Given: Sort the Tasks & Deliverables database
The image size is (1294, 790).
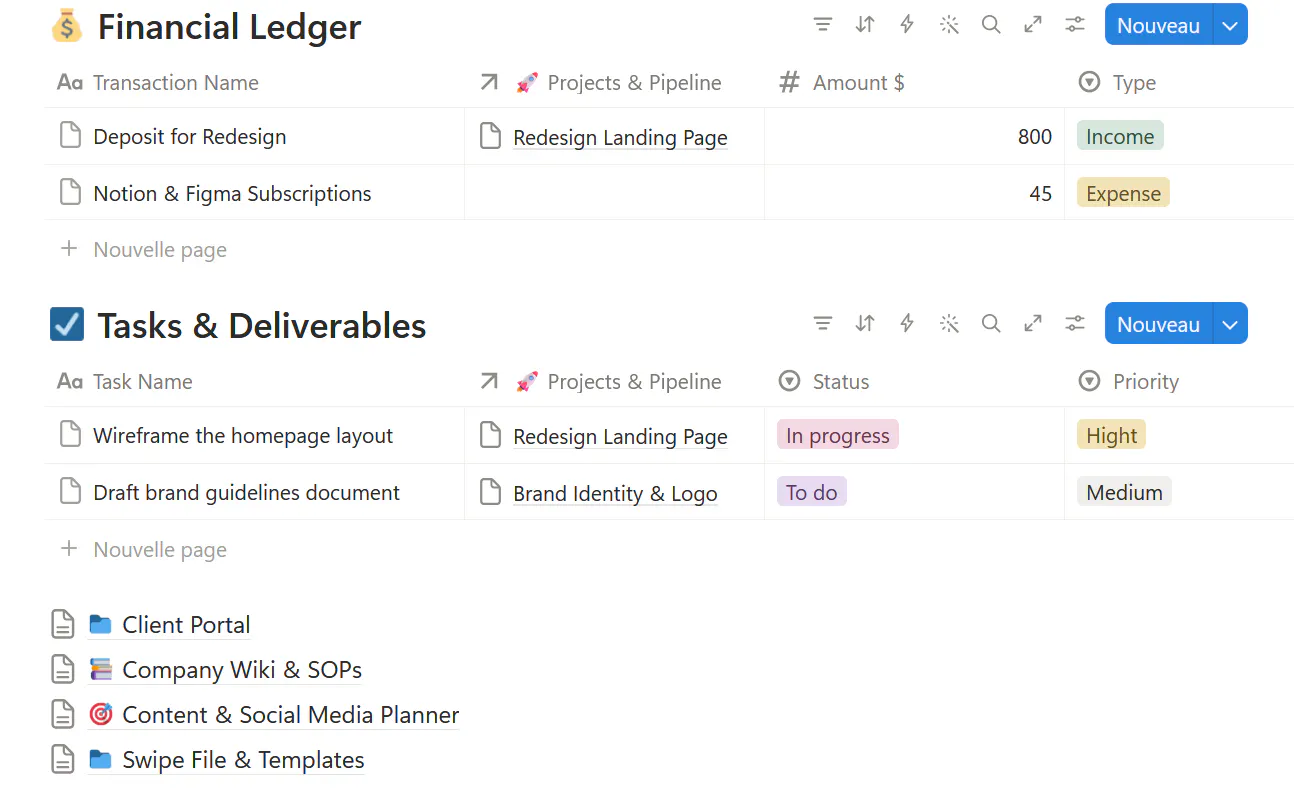Looking at the screenshot, I should pos(865,323).
